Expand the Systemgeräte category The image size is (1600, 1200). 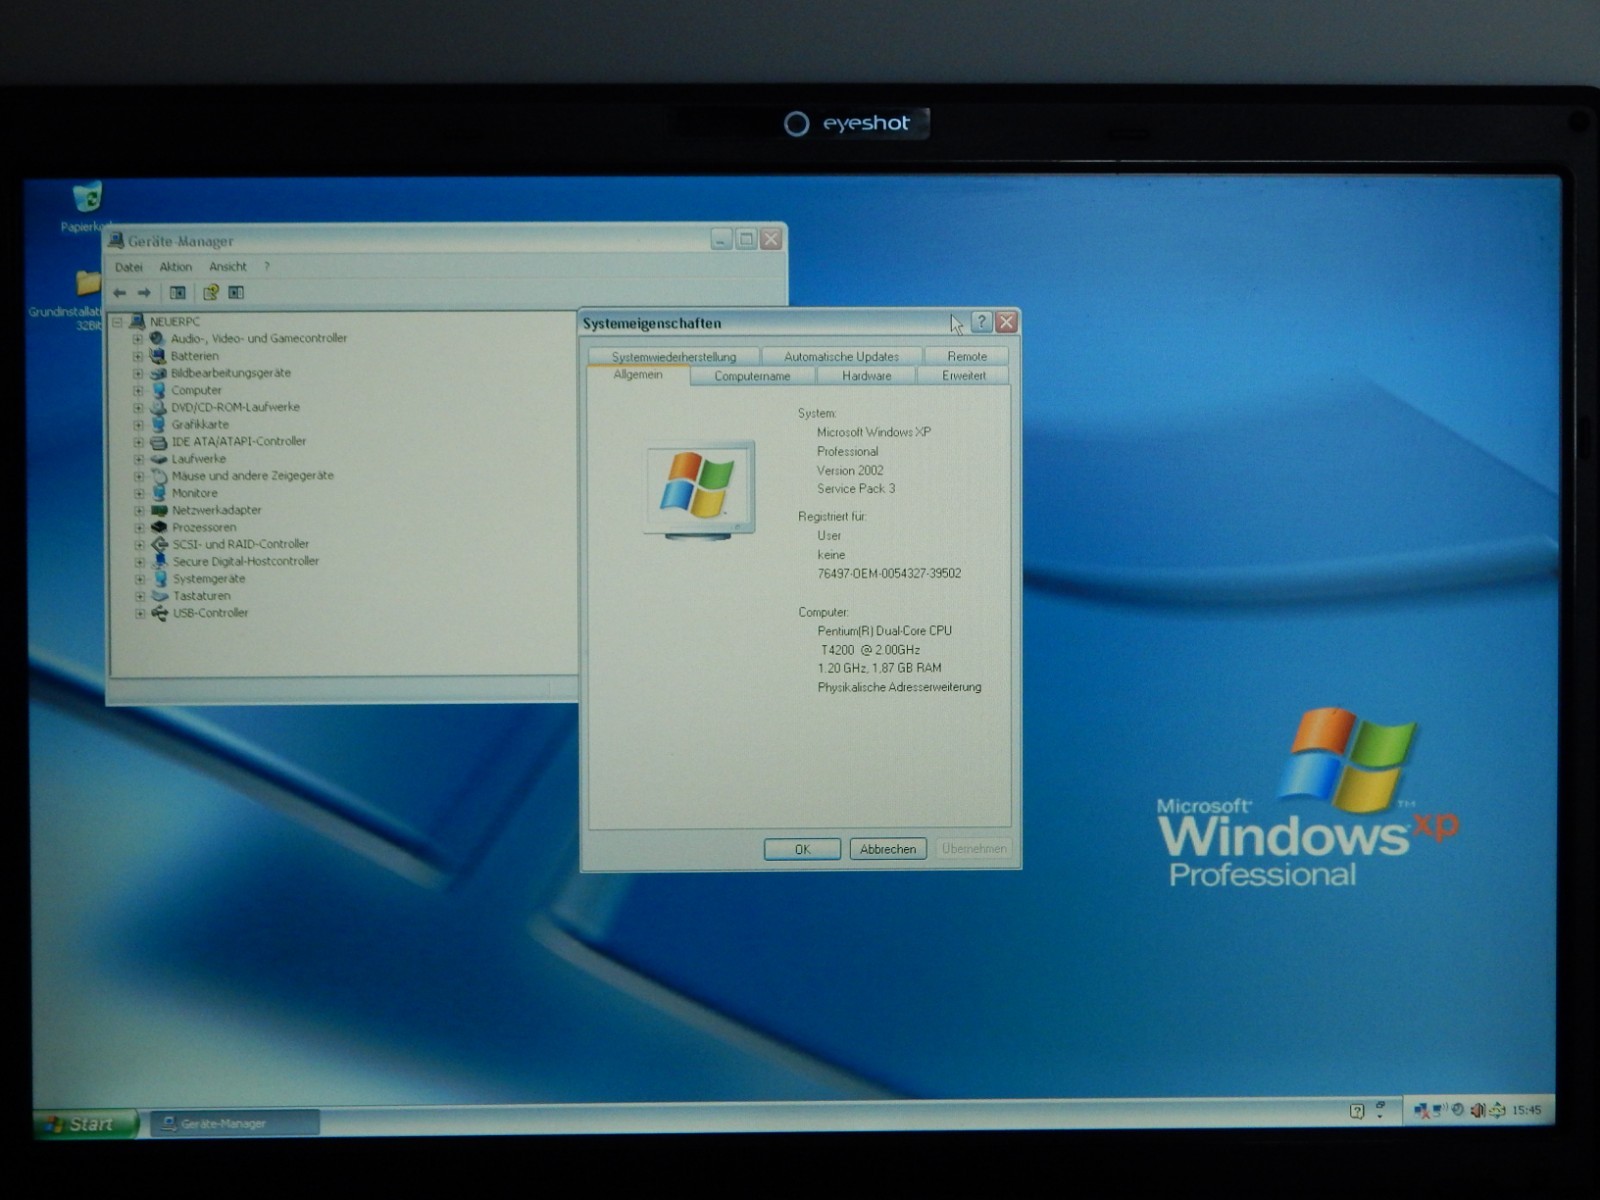[x=139, y=579]
